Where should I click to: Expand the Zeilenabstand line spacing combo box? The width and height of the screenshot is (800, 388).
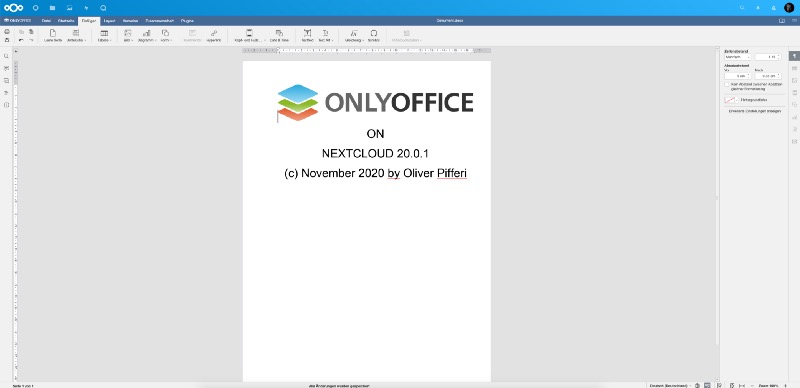[737, 57]
